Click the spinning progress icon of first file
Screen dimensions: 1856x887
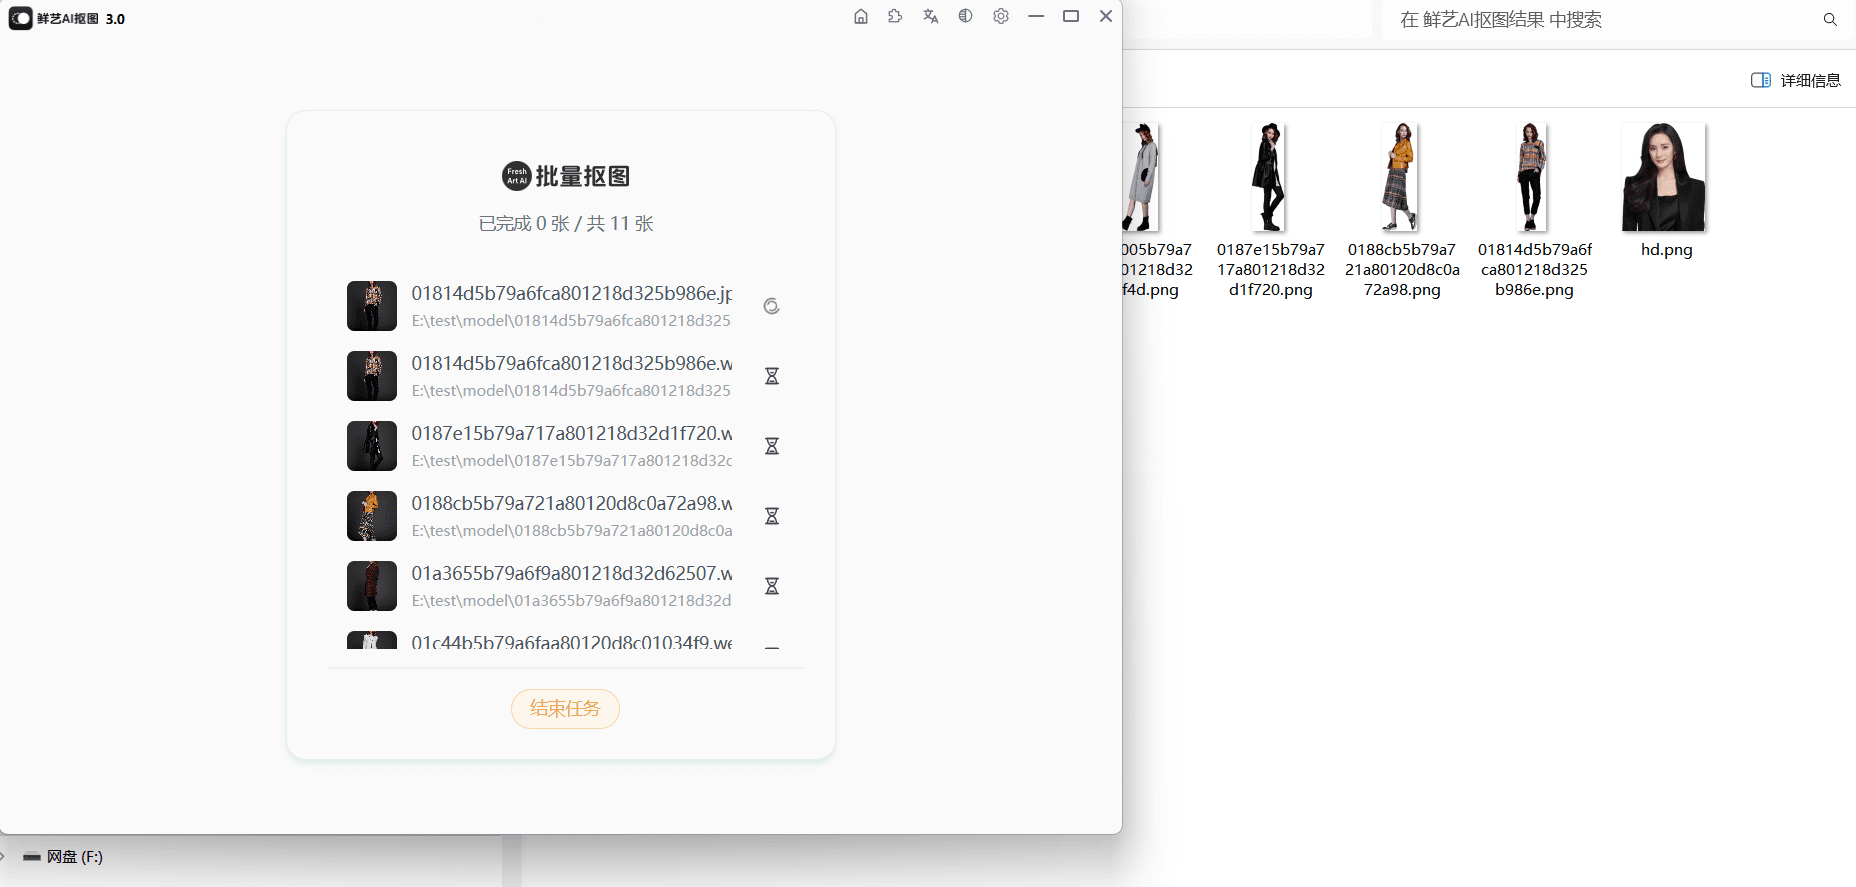[772, 306]
